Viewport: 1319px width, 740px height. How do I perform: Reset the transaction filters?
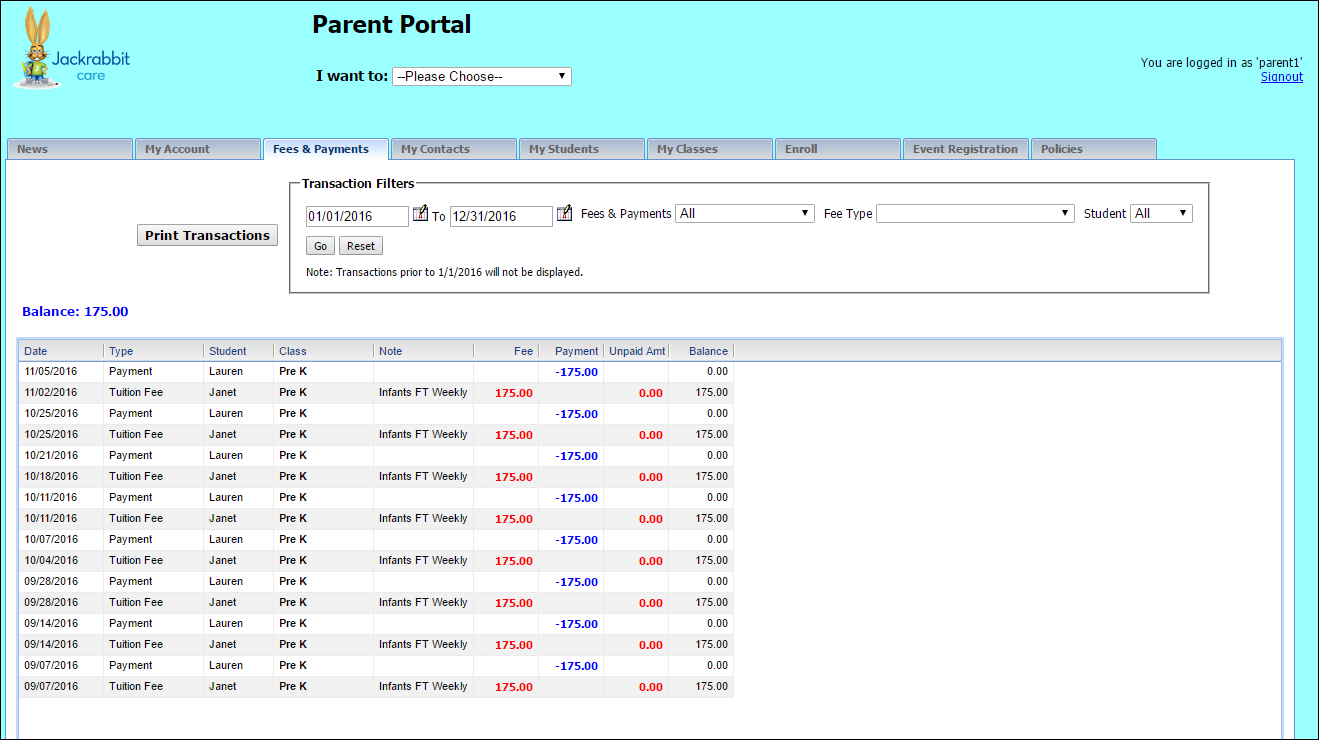click(x=360, y=245)
